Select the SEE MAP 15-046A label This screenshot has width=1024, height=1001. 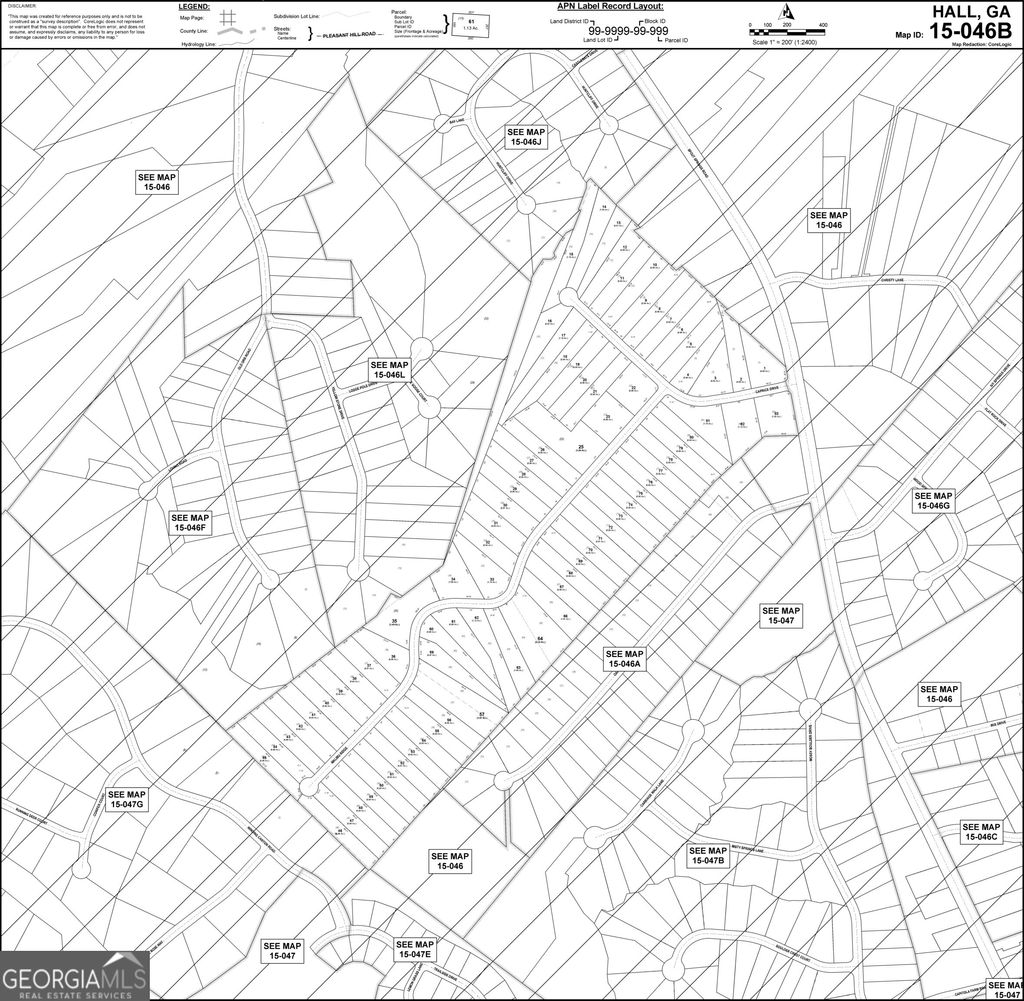624,659
